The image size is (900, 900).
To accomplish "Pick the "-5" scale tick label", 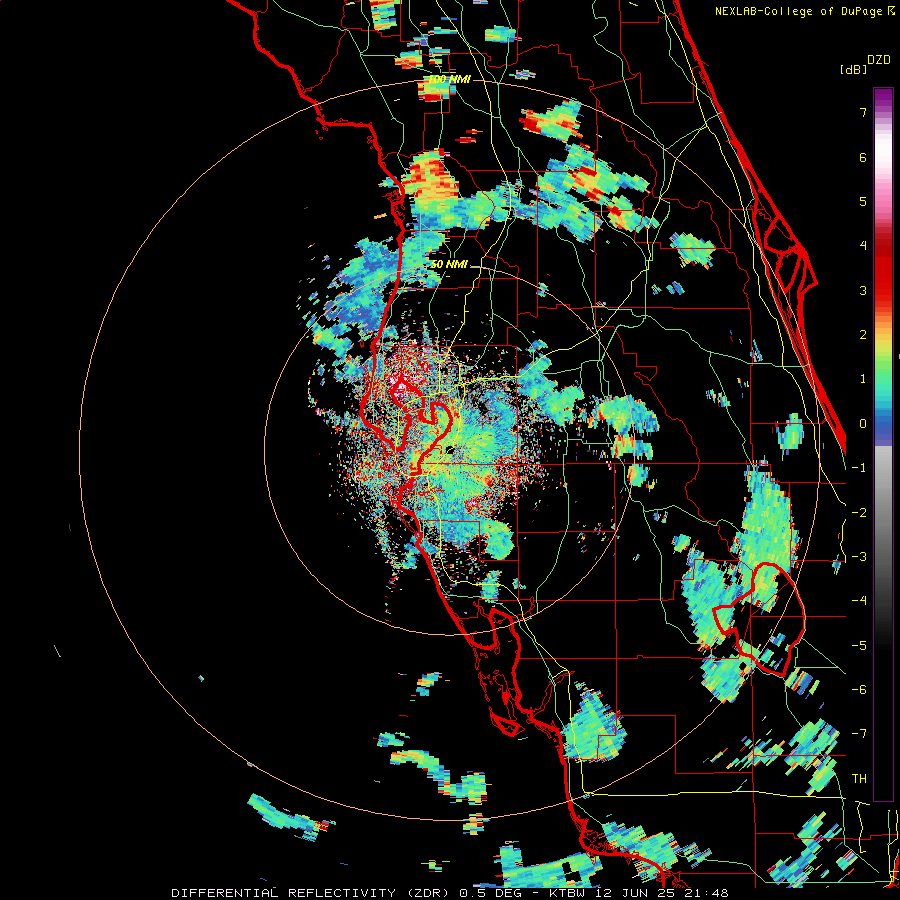I will tap(859, 646).
